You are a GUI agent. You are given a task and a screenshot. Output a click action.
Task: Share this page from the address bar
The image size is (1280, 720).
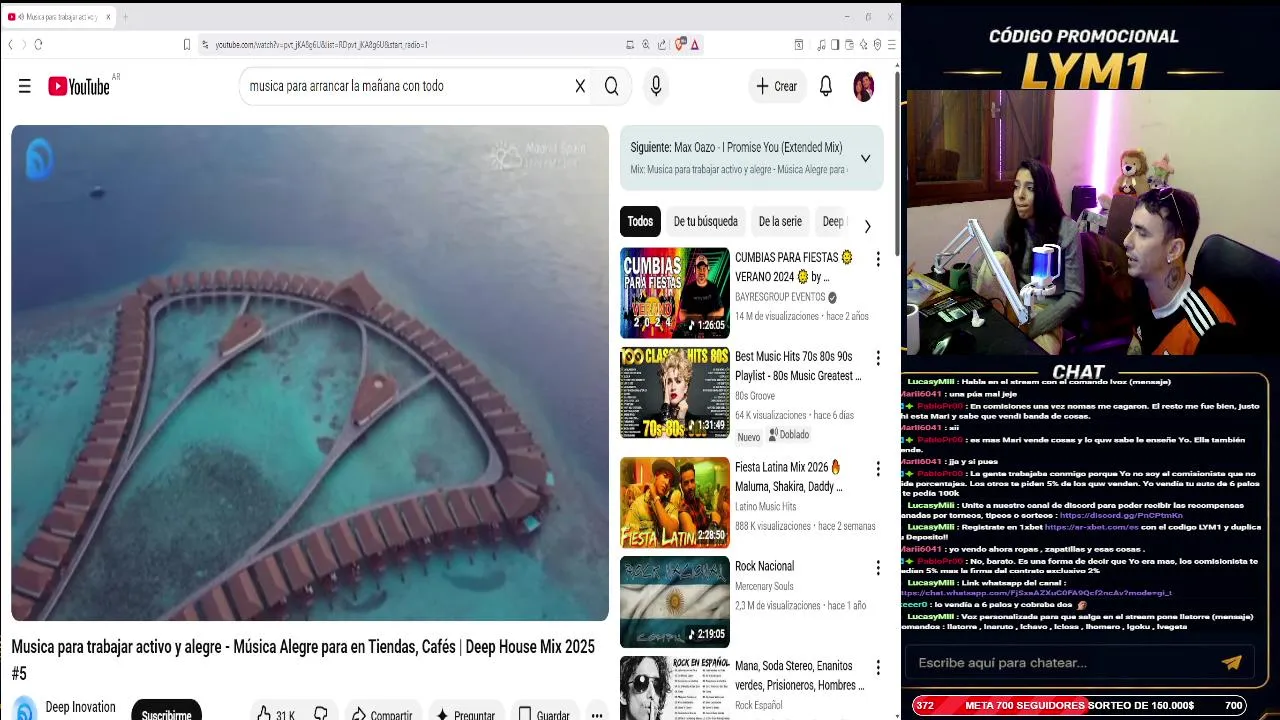662,44
